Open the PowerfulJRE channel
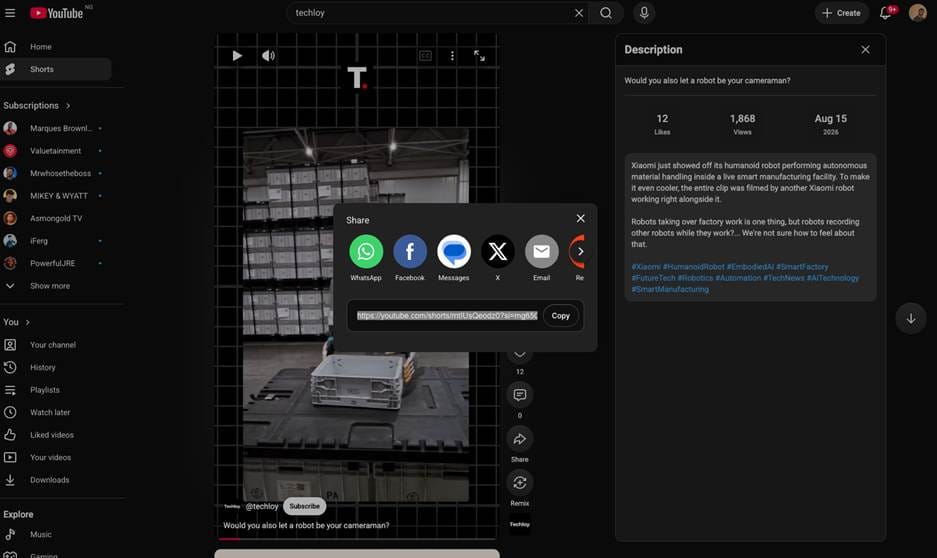The height and width of the screenshot is (558, 937). click(56, 263)
